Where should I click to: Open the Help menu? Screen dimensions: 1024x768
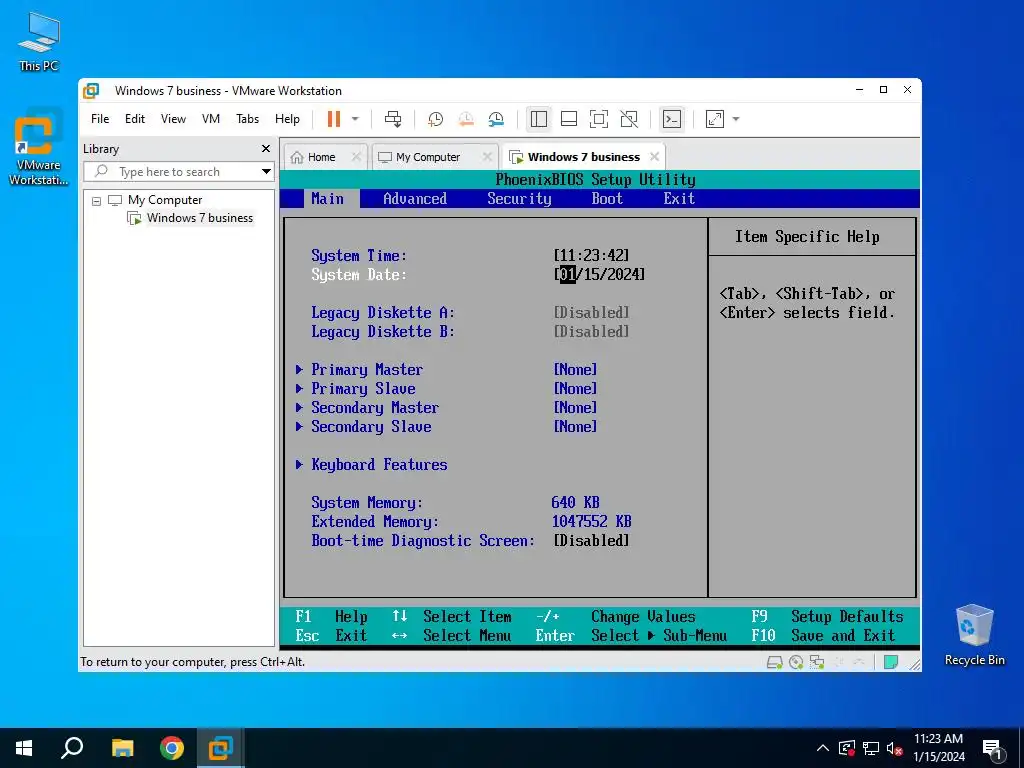287,119
